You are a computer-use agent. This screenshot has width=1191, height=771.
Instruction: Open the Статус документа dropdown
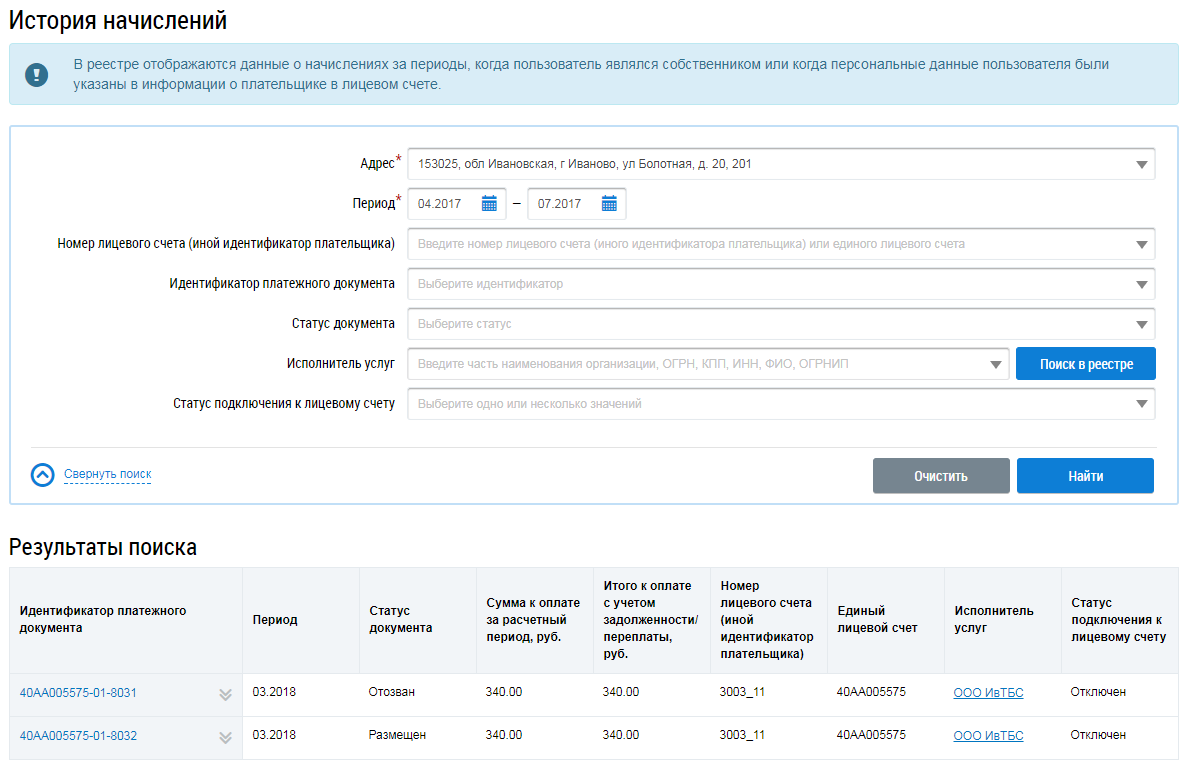tap(1141, 325)
